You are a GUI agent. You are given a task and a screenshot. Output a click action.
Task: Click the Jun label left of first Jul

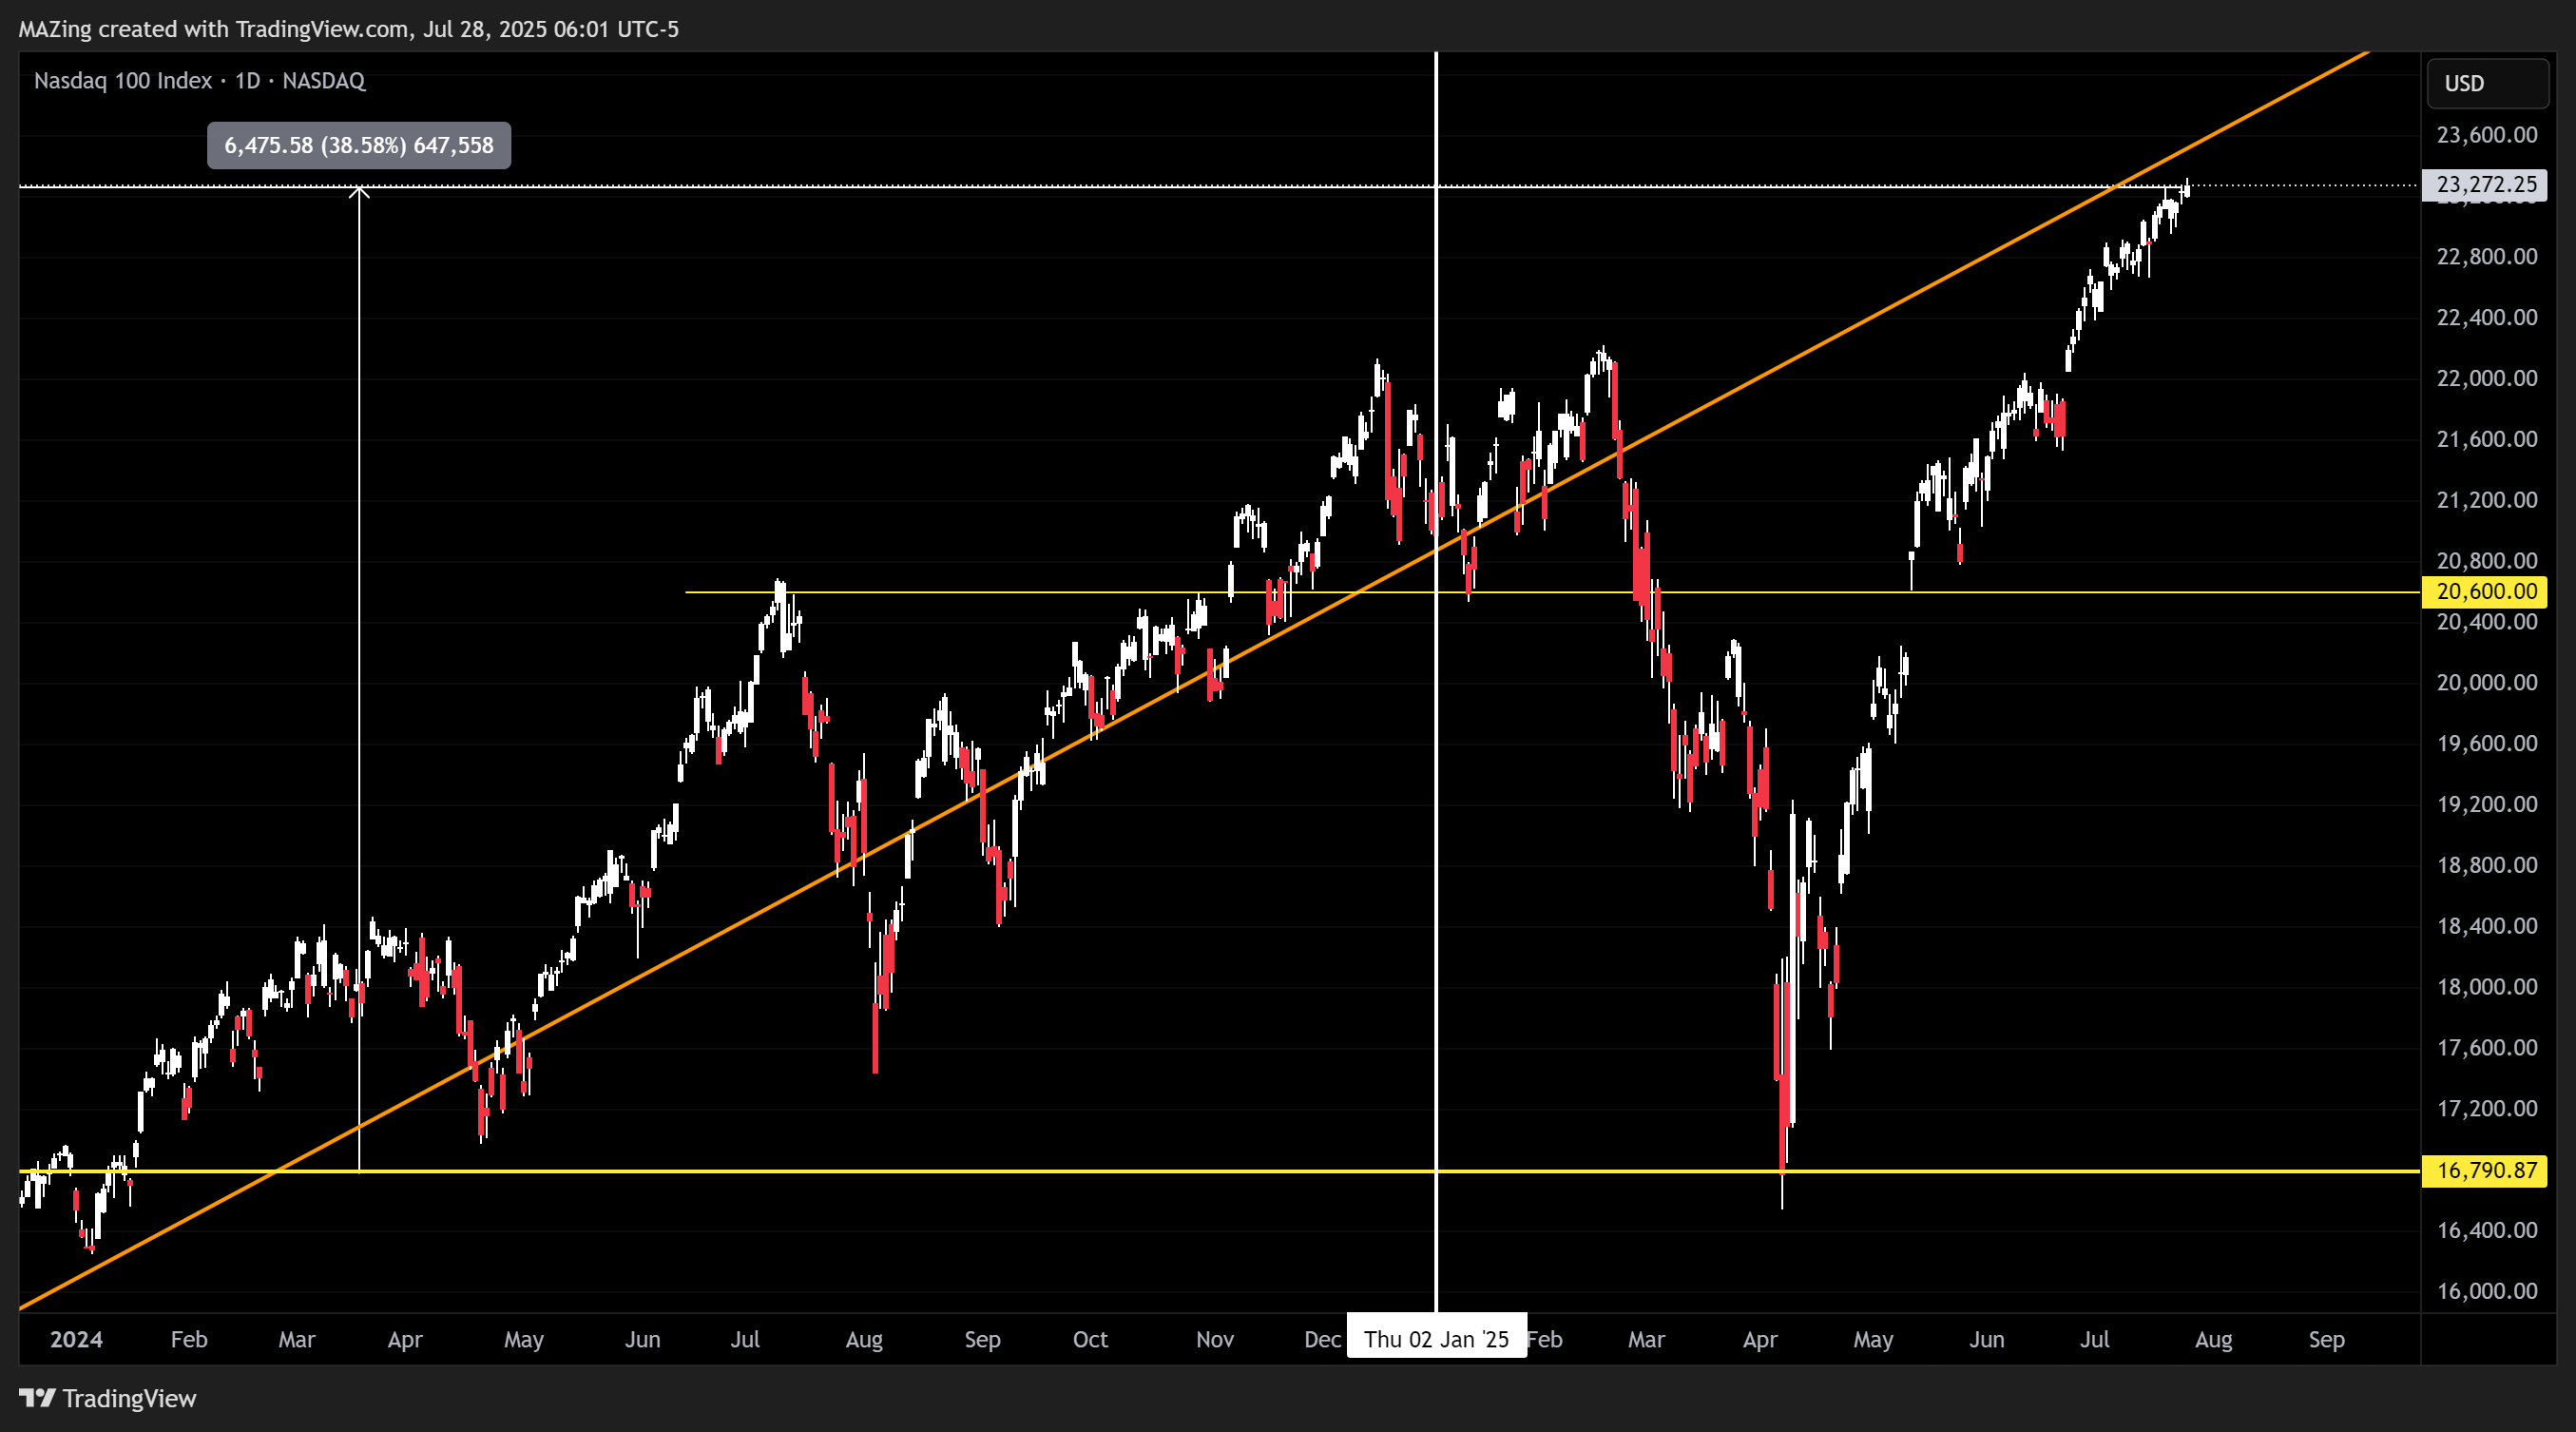[643, 1339]
